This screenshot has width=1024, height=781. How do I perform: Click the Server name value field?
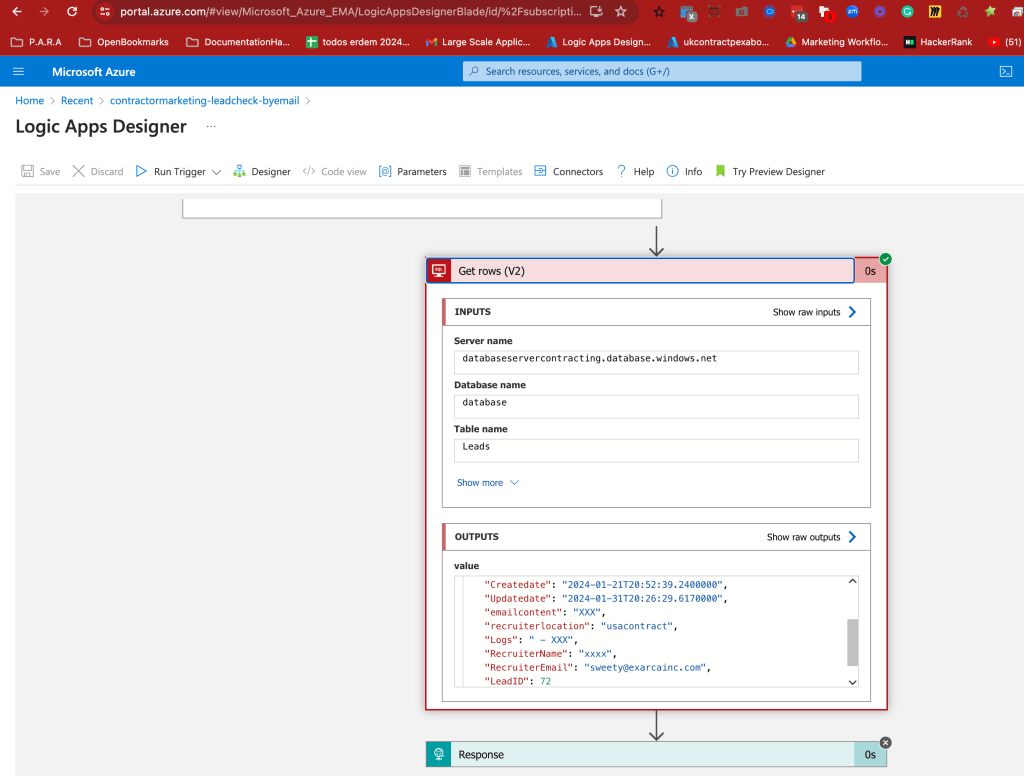tap(656, 362)
